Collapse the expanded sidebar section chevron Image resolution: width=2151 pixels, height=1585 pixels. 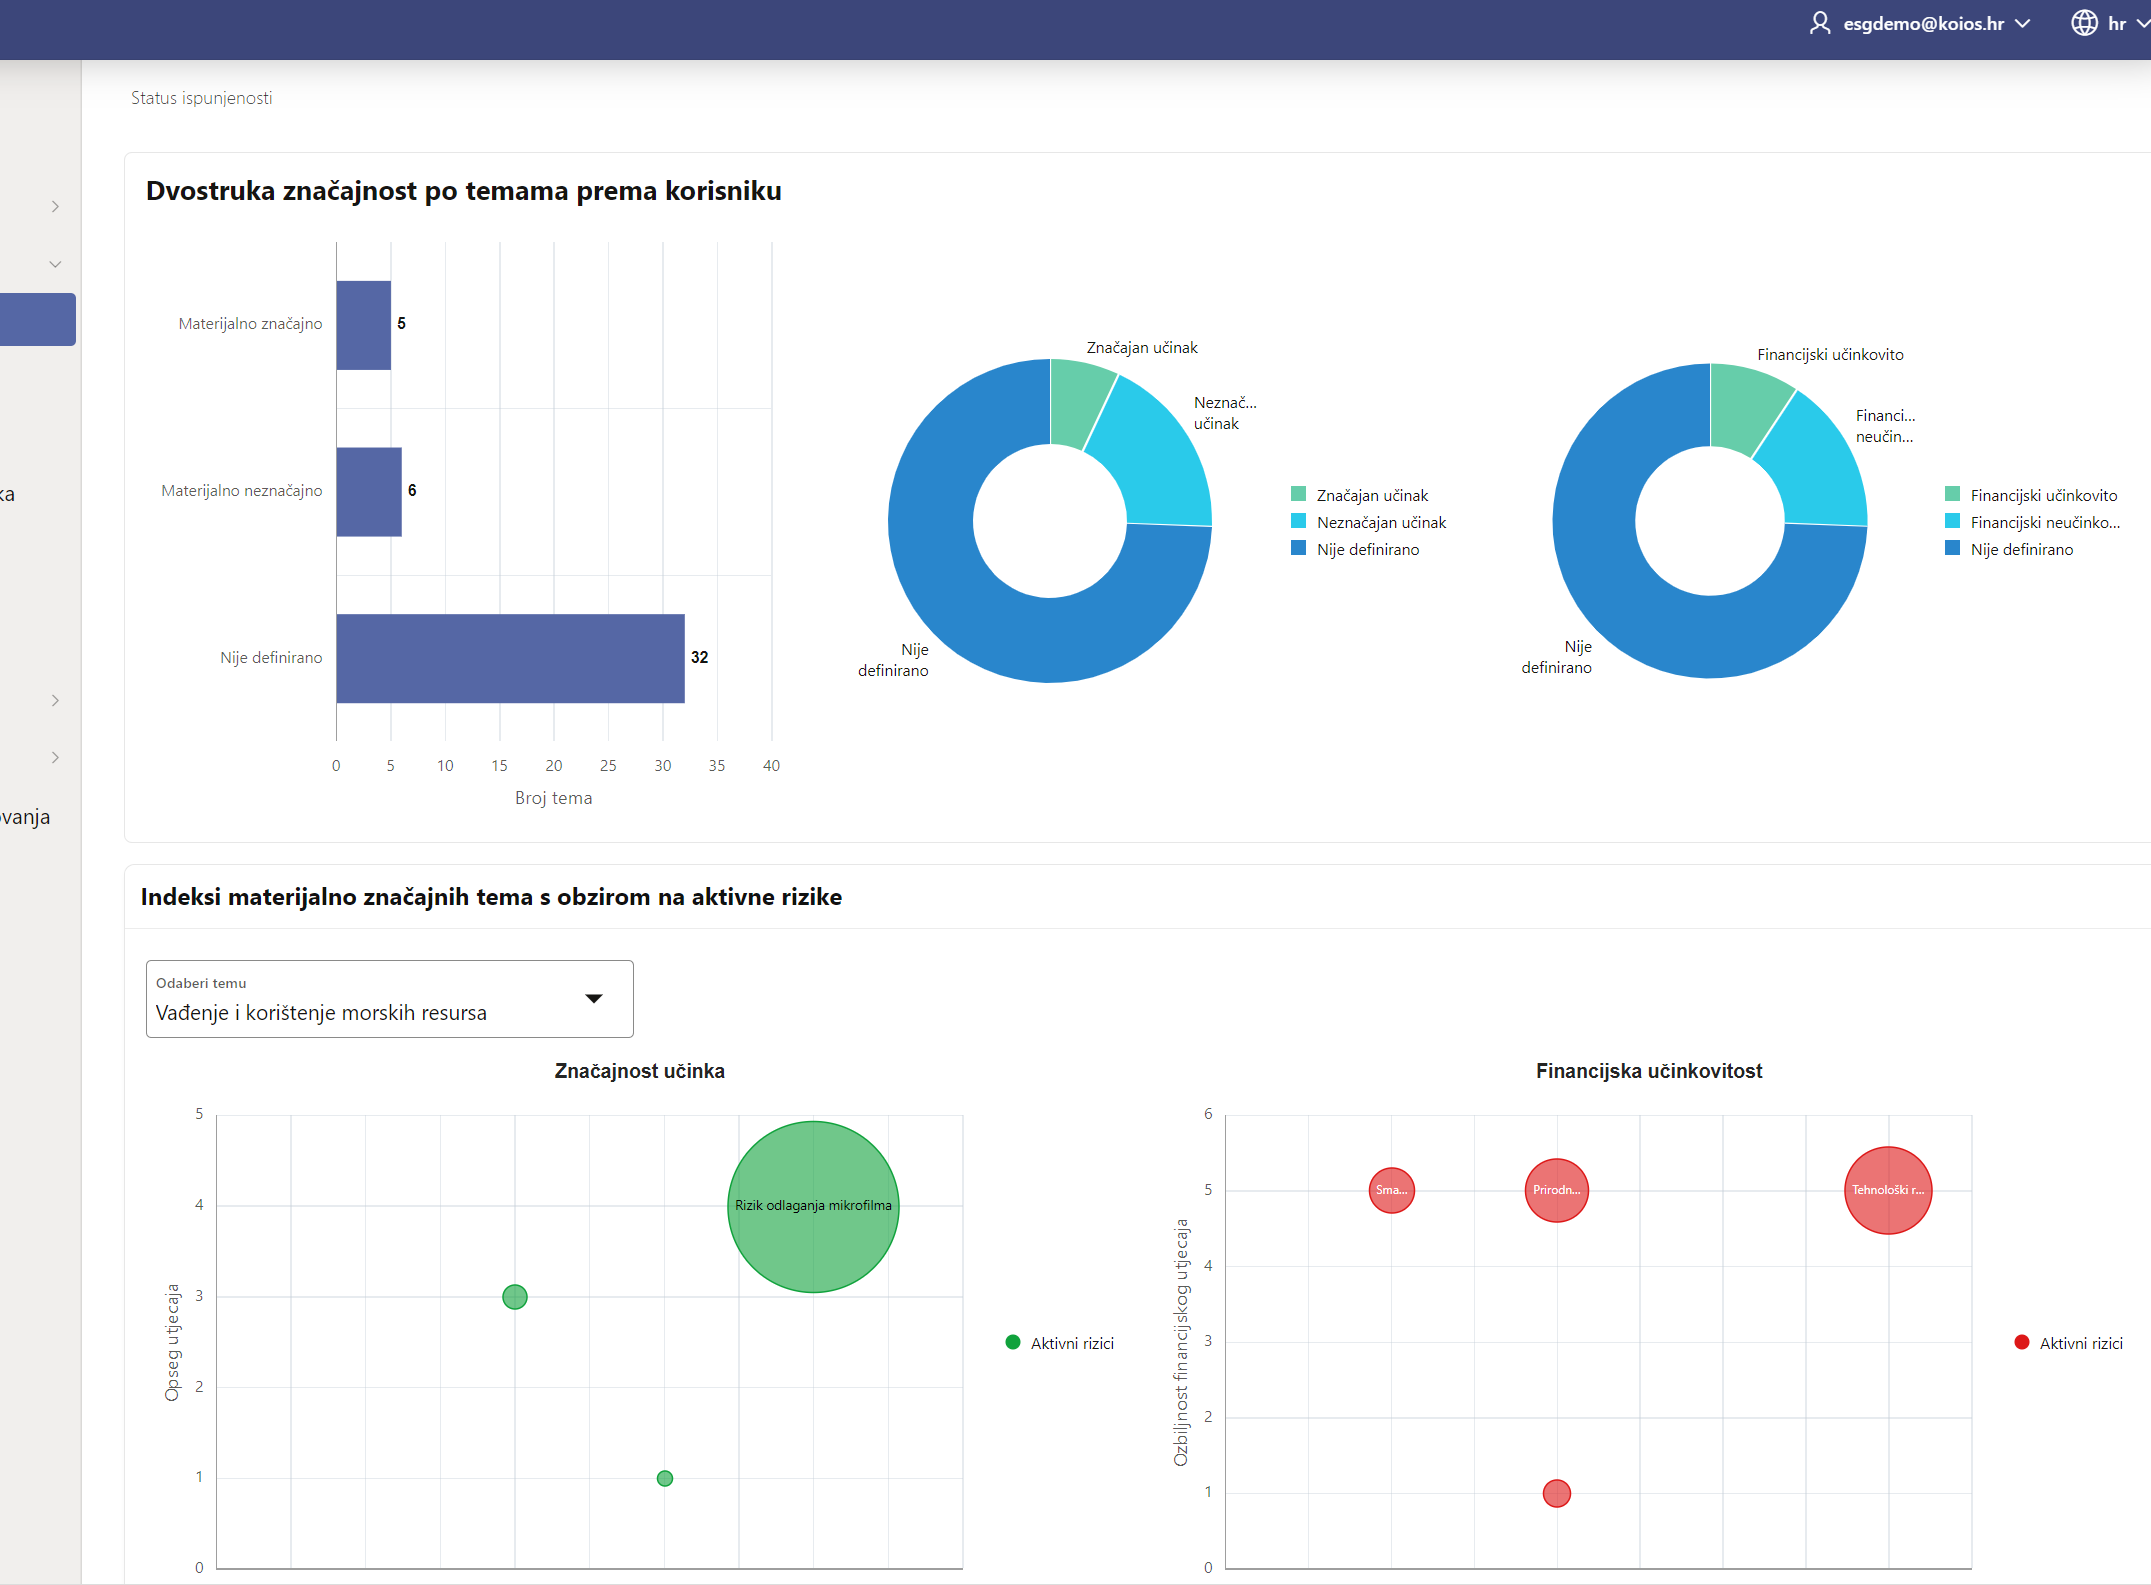56,264
